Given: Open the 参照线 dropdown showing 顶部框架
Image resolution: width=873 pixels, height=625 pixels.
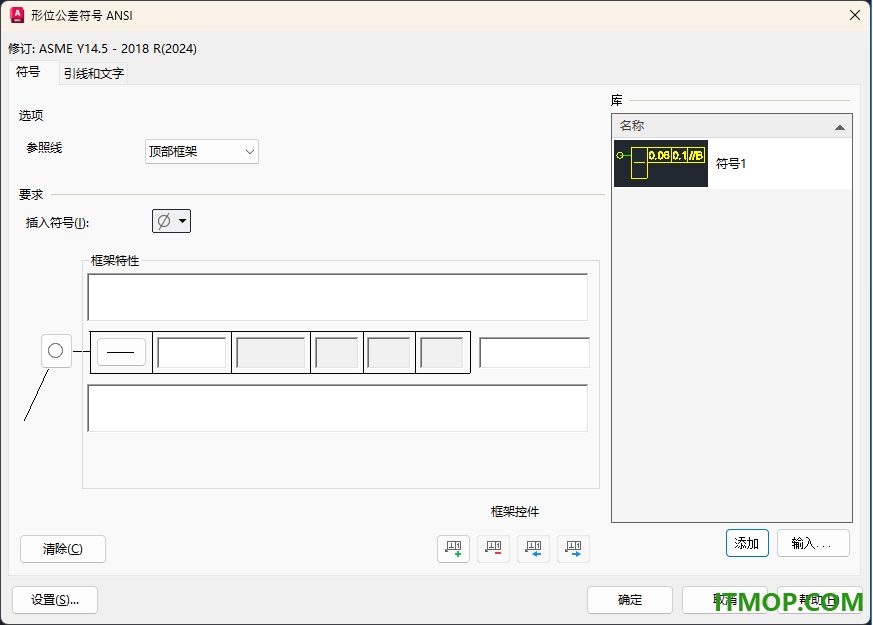Looking at the screenshot, I should 202,151.
